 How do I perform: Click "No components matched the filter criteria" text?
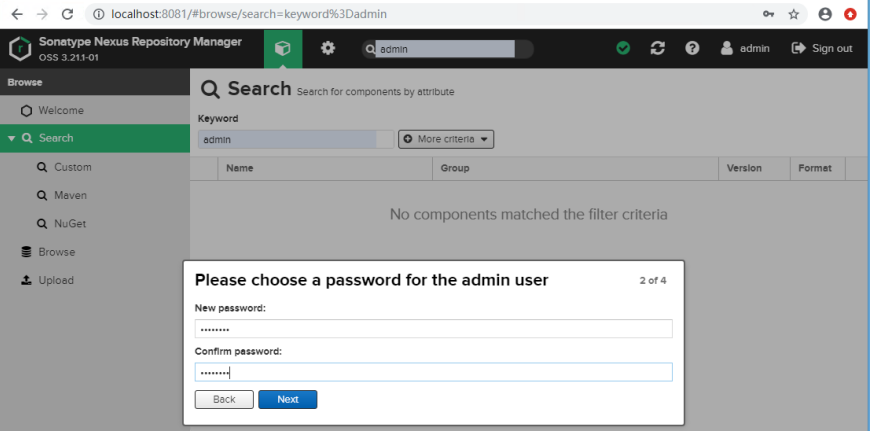coord(529,214)
